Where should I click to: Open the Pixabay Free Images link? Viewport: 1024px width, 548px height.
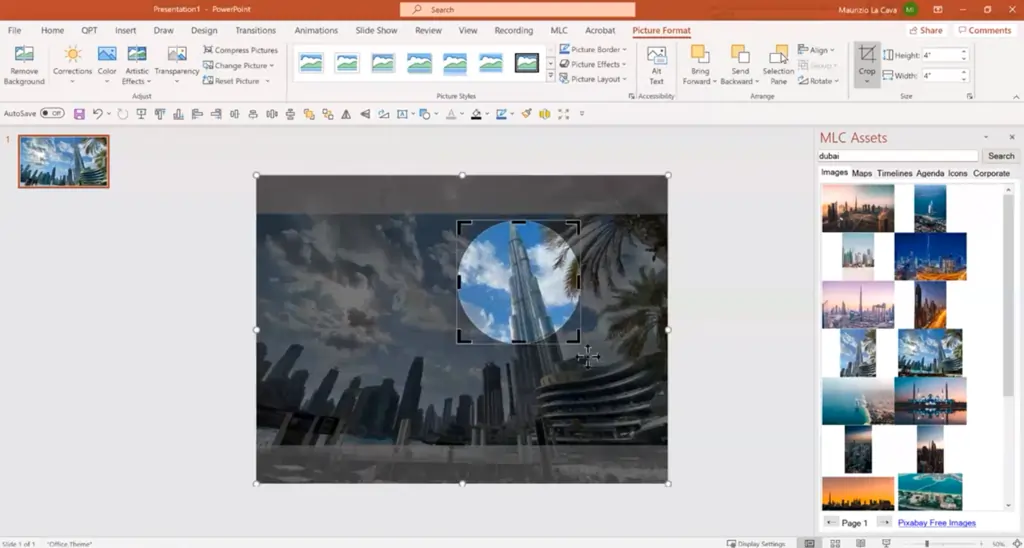click(x=936, y=523)
